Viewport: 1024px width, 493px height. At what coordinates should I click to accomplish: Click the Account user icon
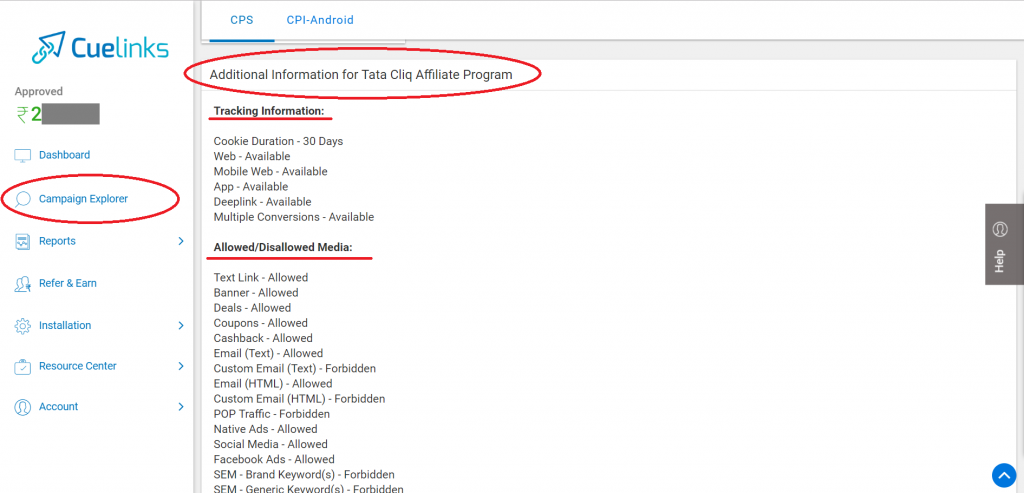(x=23, y=407)
